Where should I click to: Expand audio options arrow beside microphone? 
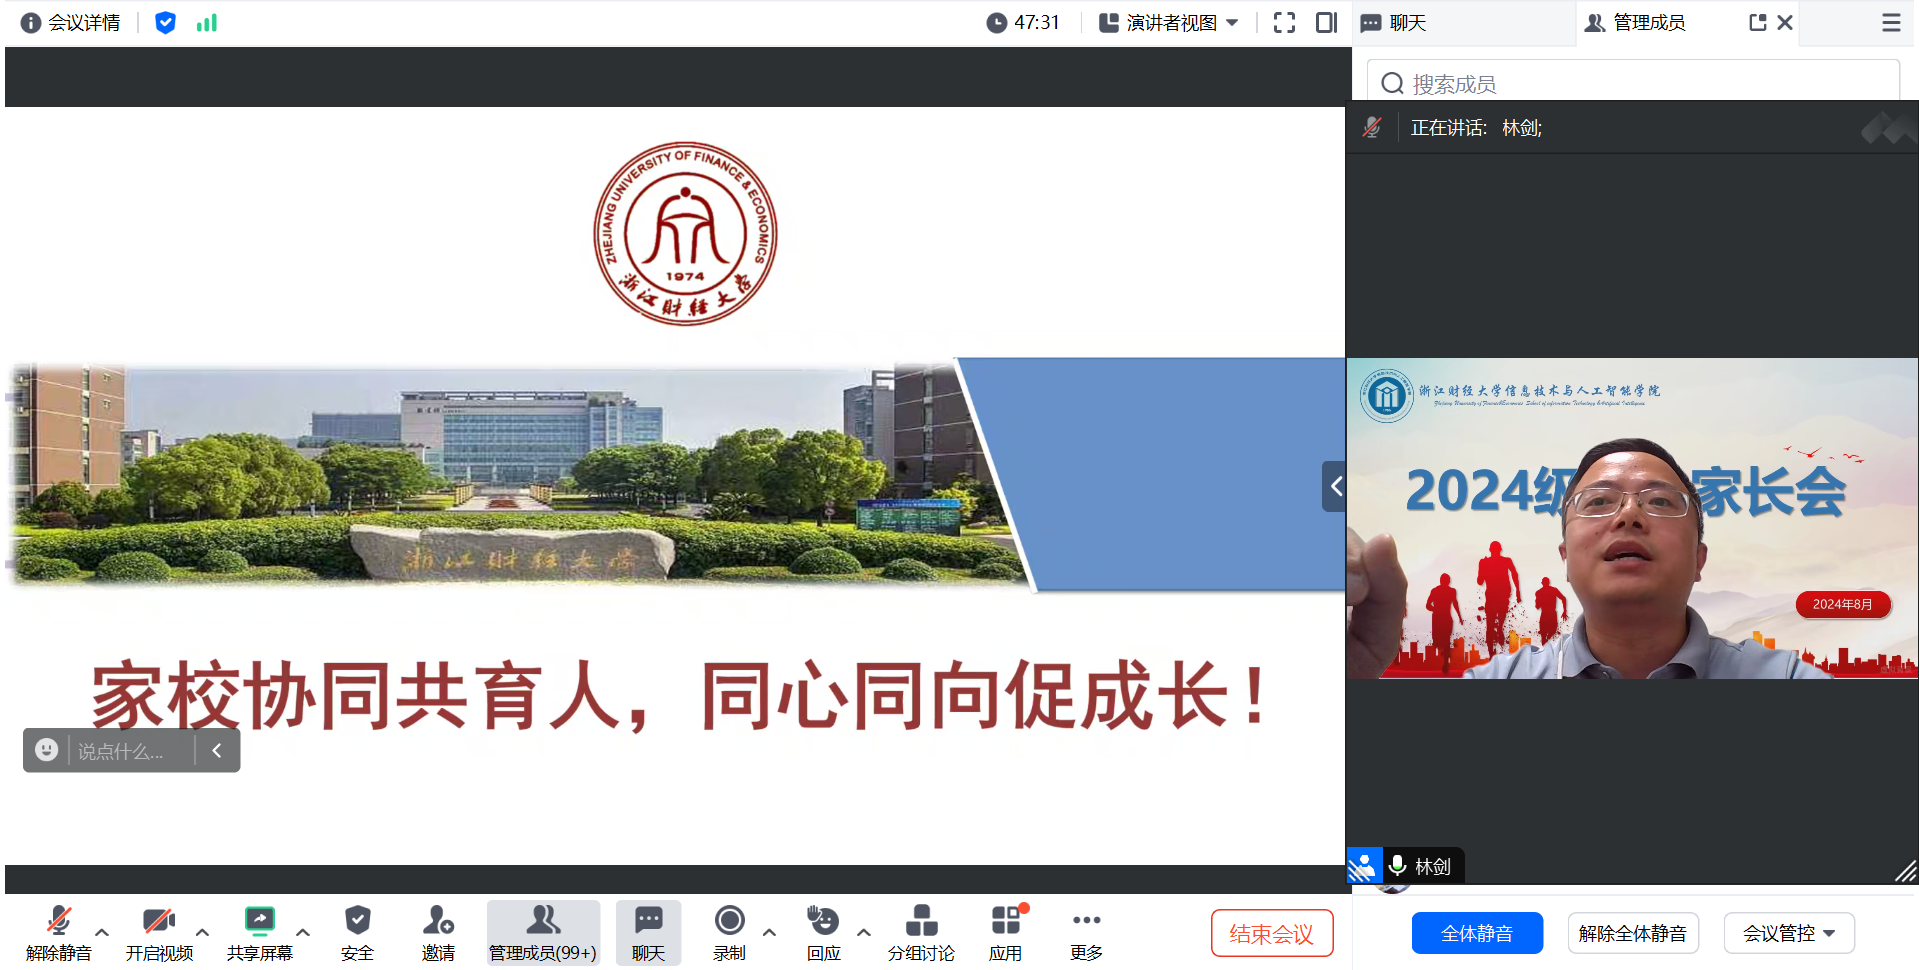[x=102, y=932]
